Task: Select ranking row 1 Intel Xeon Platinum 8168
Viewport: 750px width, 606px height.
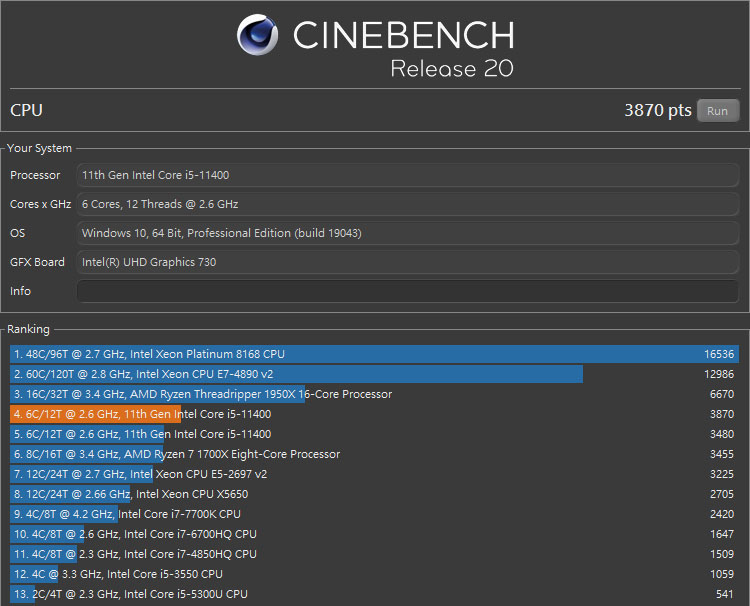Action: click(375, 354)
